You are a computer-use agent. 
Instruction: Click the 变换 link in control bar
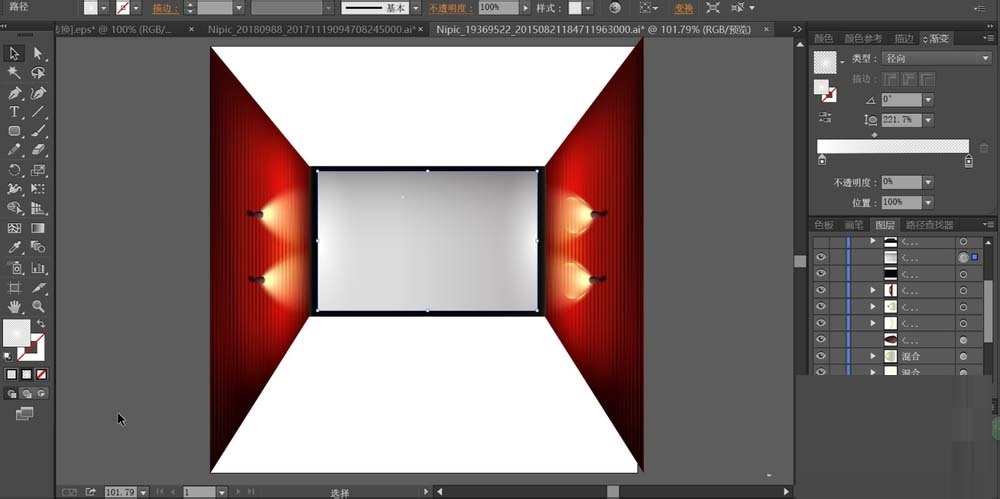click(x=684, y=8)
